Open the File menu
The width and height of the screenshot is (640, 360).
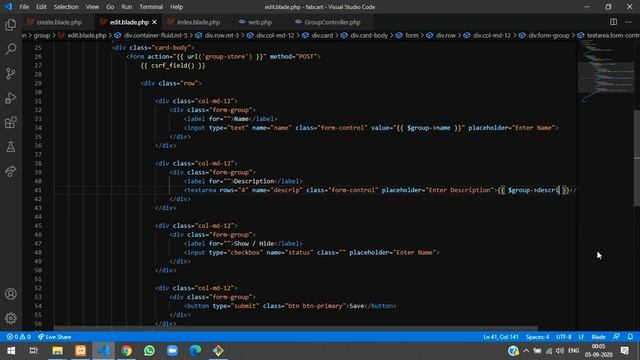(x=24, y=7)
